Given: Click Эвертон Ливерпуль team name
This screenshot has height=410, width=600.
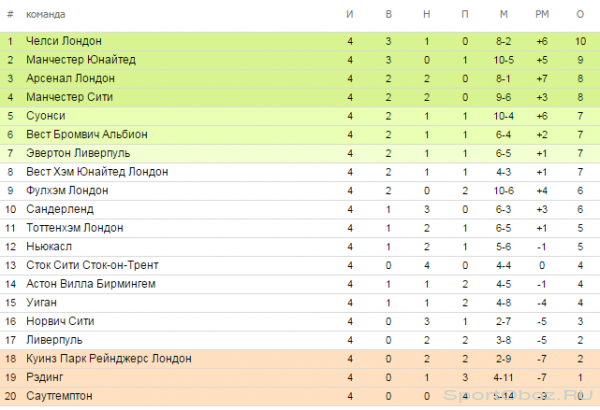Looking at the screenshot, I should [78, 153].
